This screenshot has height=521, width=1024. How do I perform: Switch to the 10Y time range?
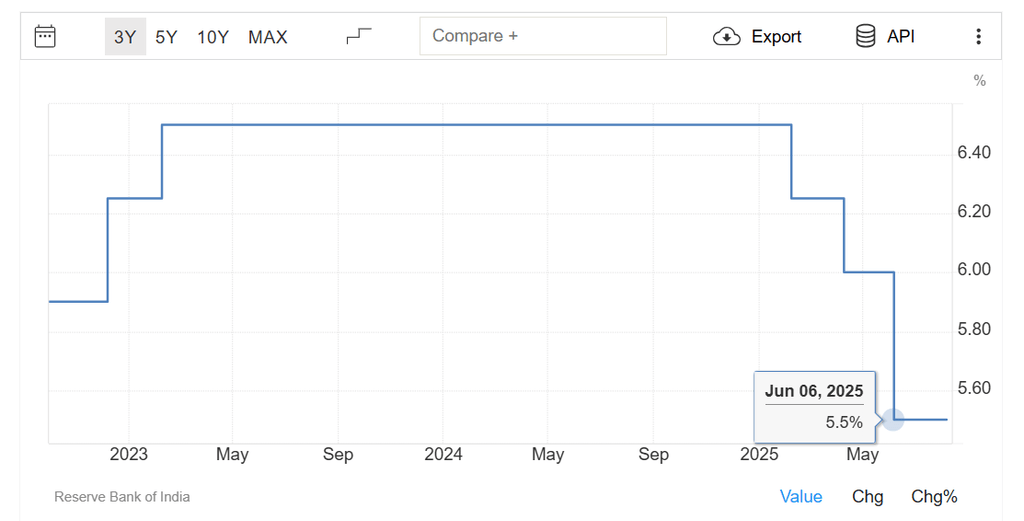[213, 37]
